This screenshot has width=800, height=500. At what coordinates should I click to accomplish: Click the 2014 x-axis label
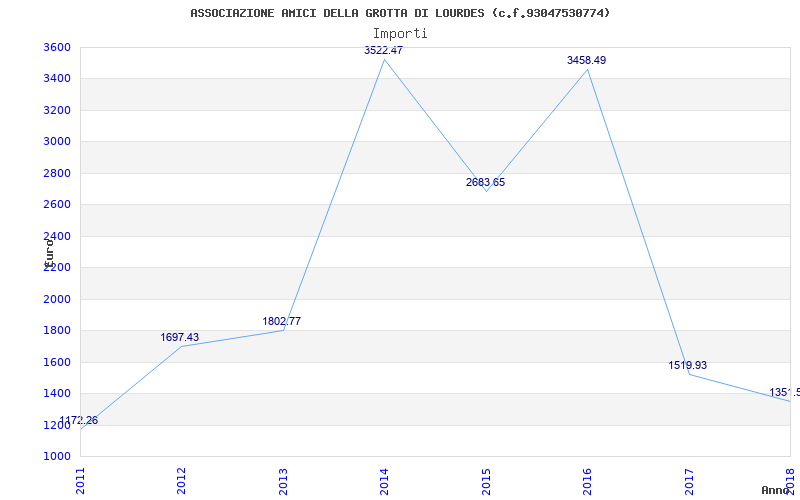tap(384, 482)
